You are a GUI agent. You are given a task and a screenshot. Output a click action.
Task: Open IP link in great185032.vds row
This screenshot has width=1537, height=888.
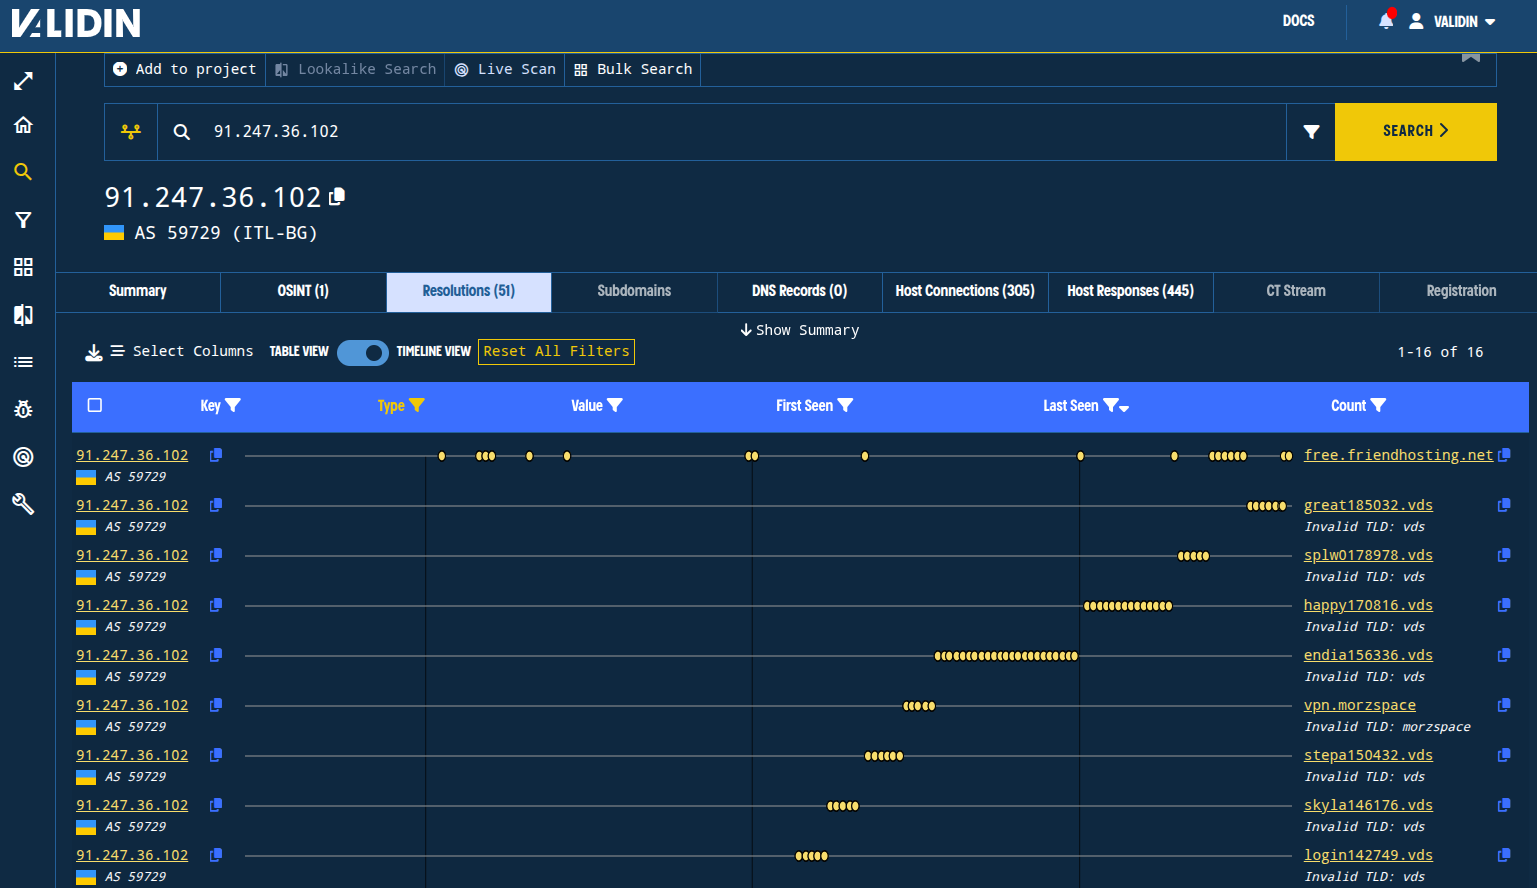pyautogui.click(x=132, y=505)
